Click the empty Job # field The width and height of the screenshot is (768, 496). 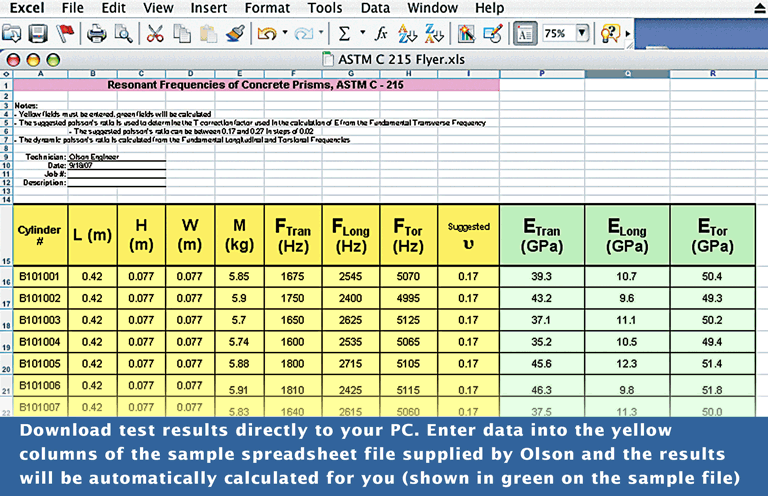point(117,174)
